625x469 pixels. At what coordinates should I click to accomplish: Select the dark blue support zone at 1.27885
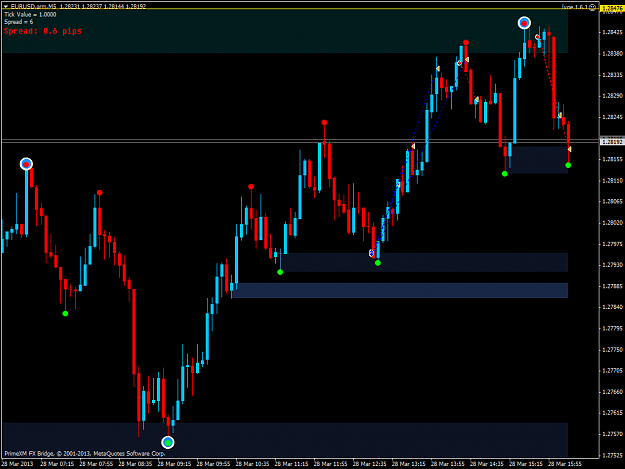point(400,290)
